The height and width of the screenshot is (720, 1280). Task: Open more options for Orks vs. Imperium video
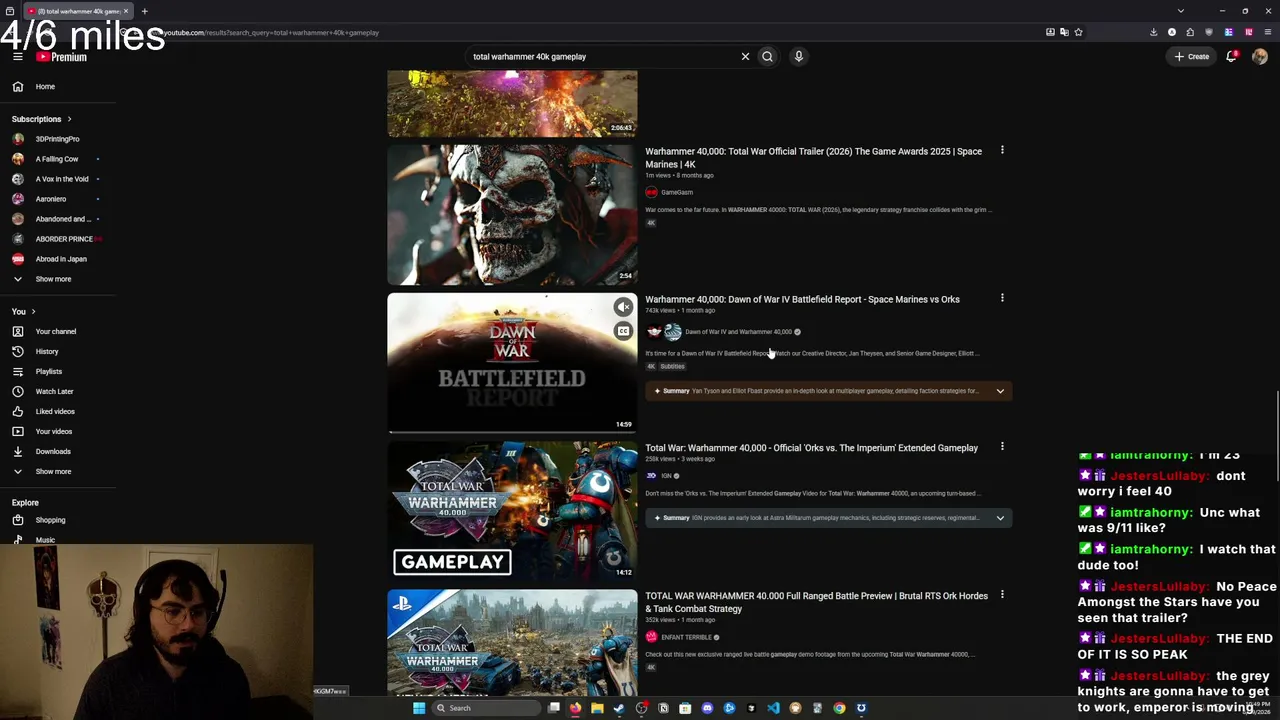click(1002, 446)
